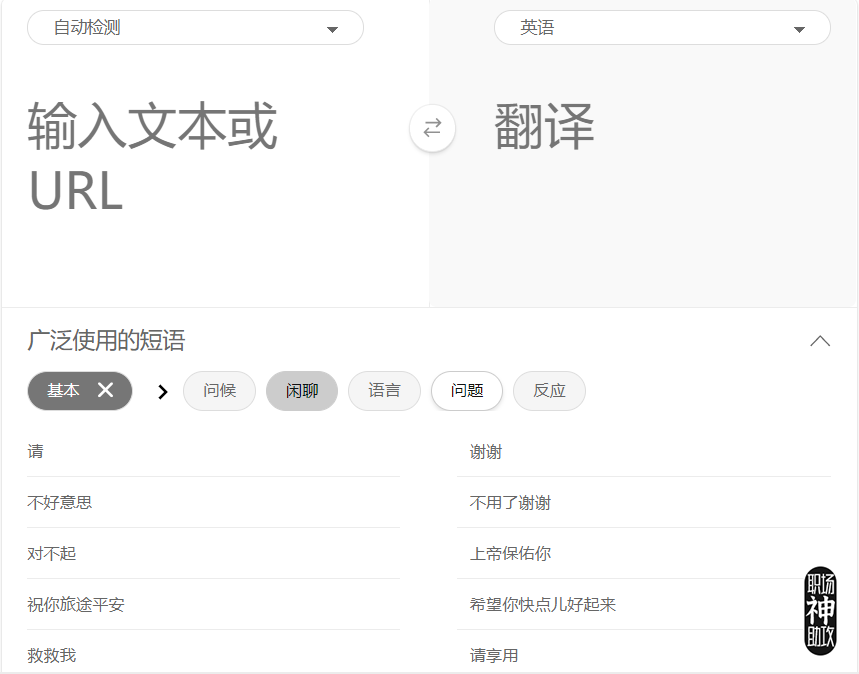Click the breadcrumb arrow after 基本 chip
Image resolution: width=859 pixels, height=674 pixels.
point(161,391)
